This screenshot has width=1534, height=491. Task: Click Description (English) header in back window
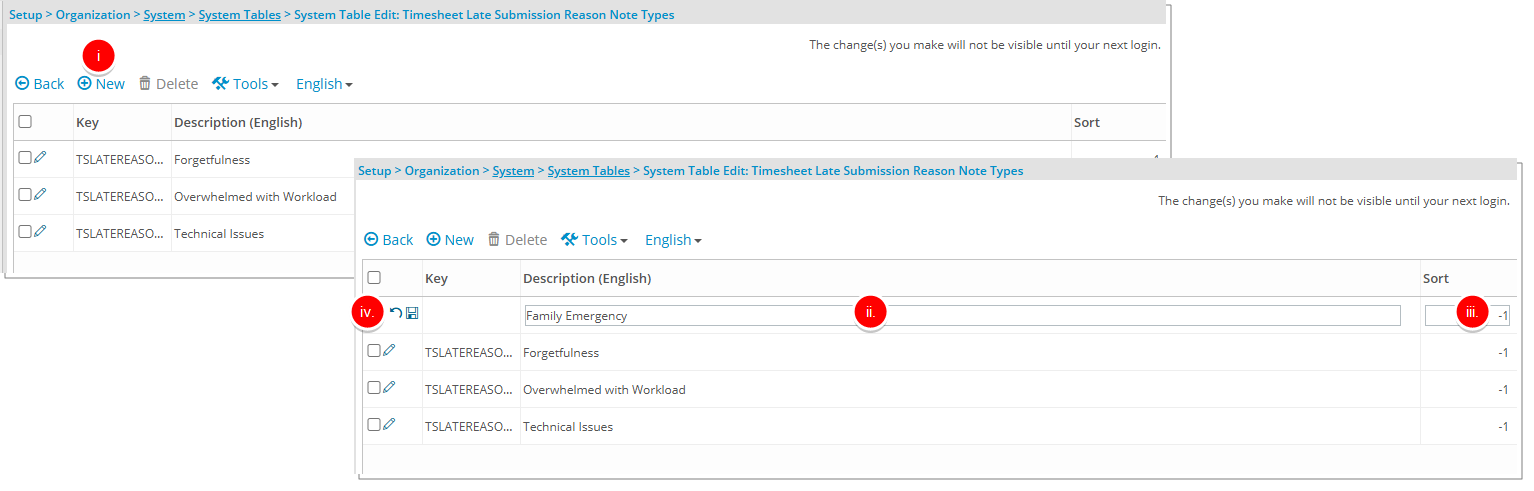238,122
